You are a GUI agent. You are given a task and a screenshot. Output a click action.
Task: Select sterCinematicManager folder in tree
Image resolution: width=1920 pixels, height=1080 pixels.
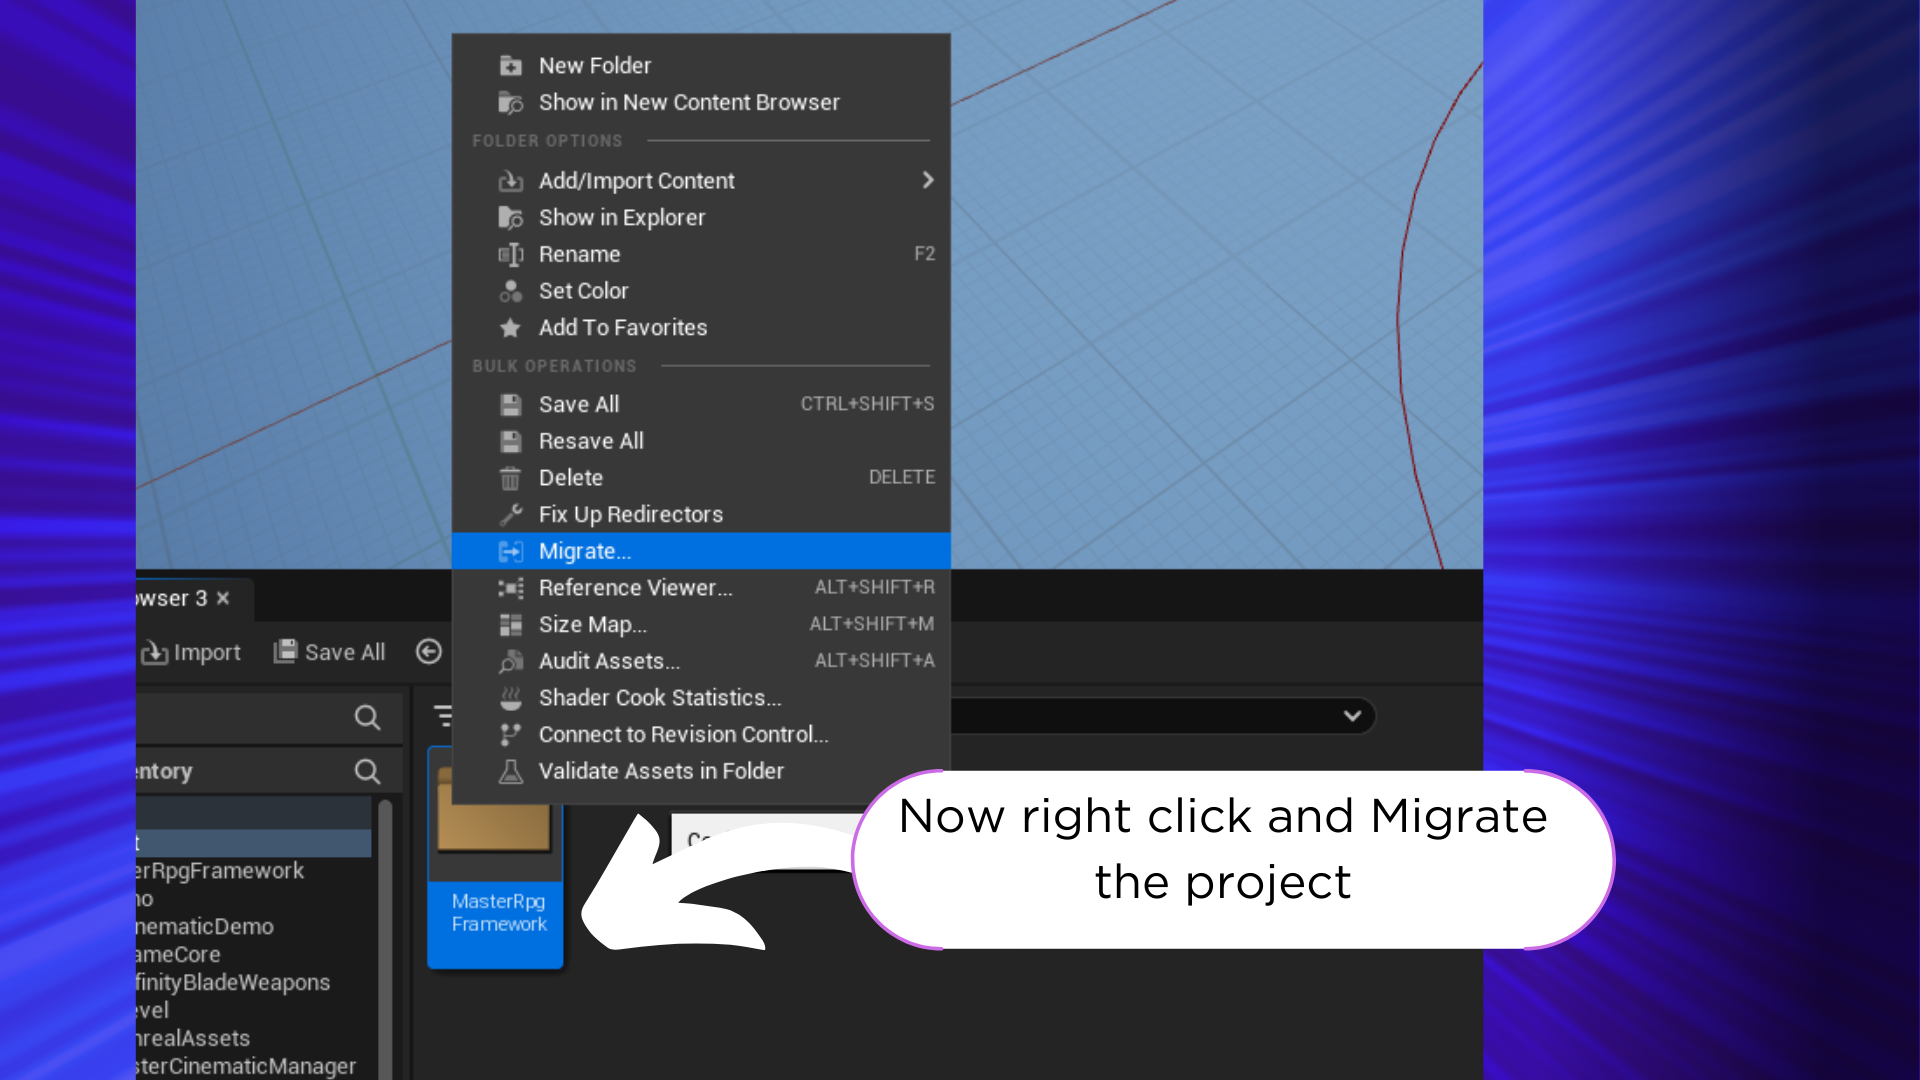point(246,1067)
